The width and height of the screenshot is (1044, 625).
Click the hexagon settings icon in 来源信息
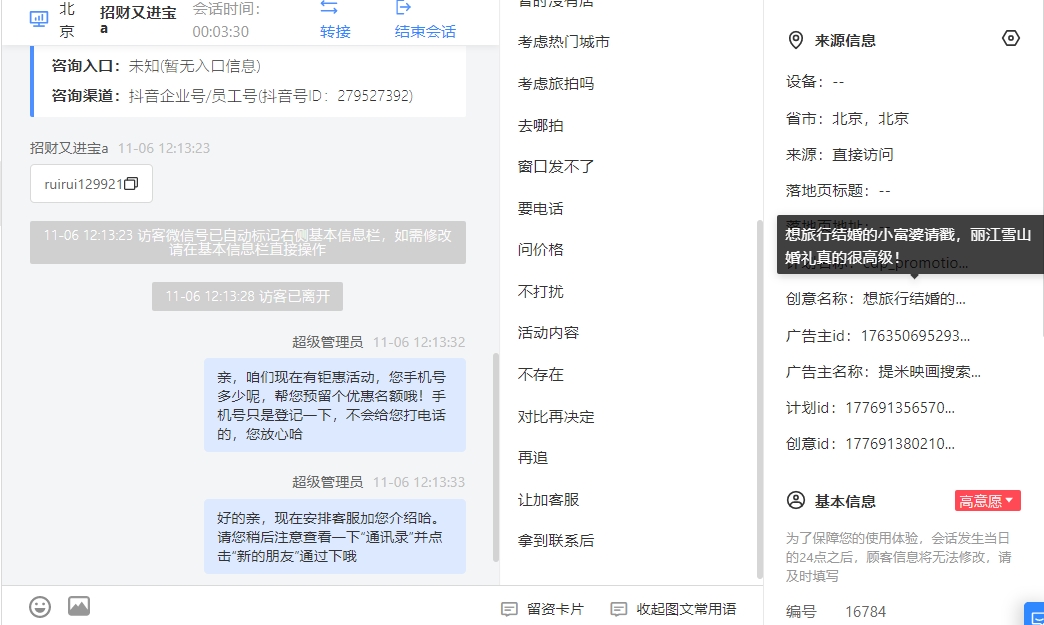click(1011, 39)
